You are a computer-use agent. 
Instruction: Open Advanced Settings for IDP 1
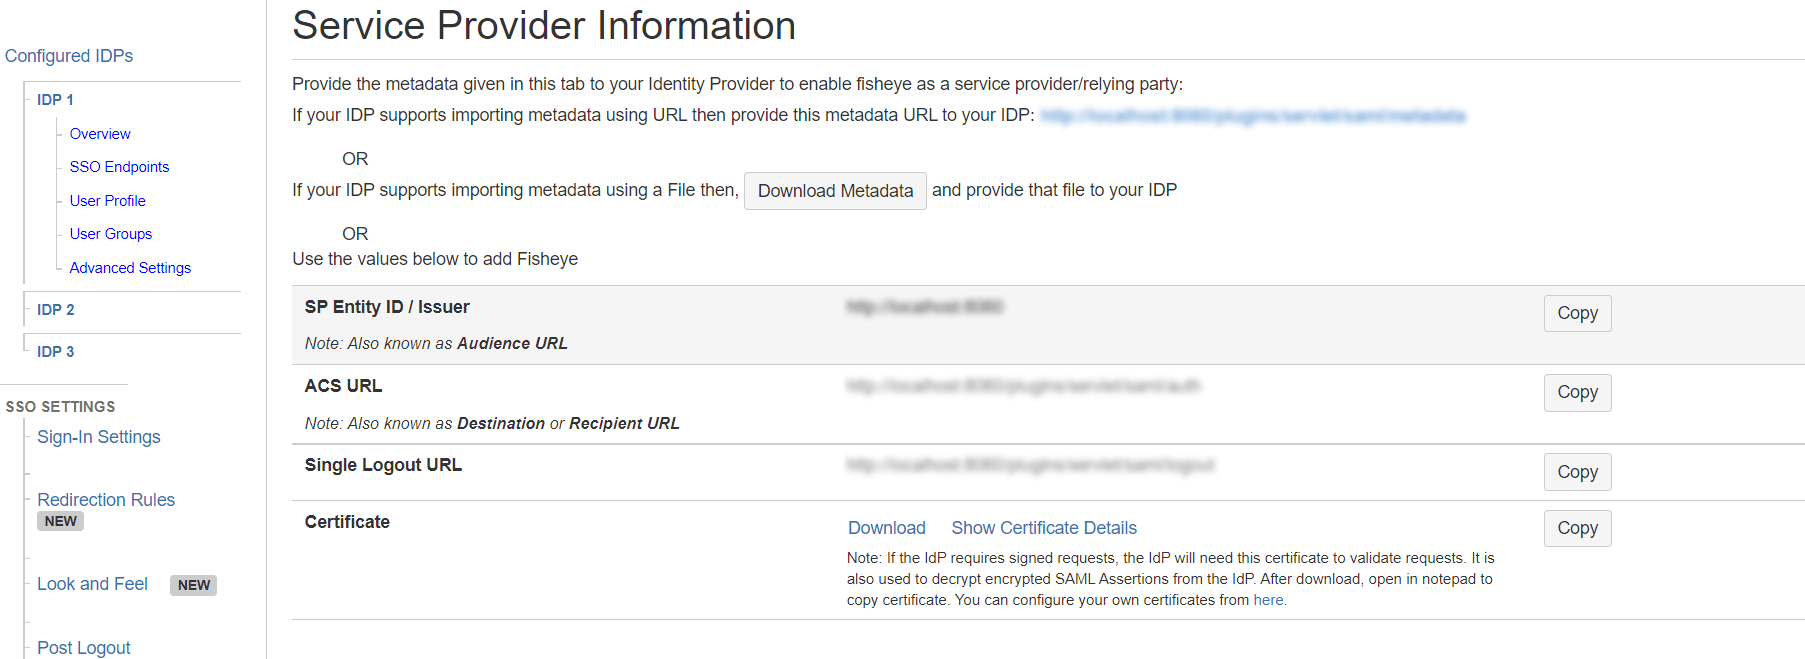[x=130, y=268]
